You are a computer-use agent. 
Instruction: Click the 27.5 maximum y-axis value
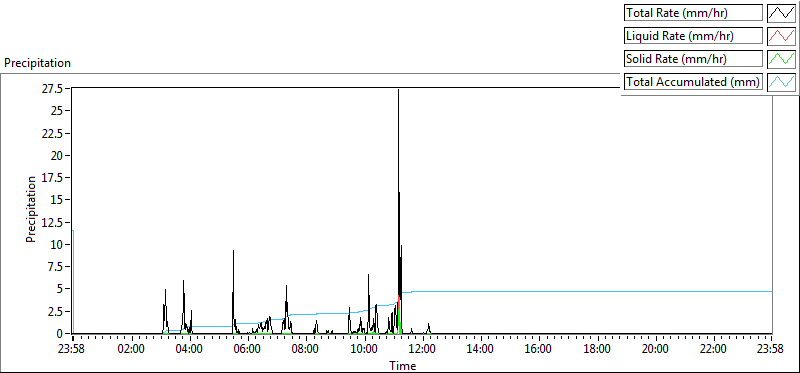coord(54,89)
